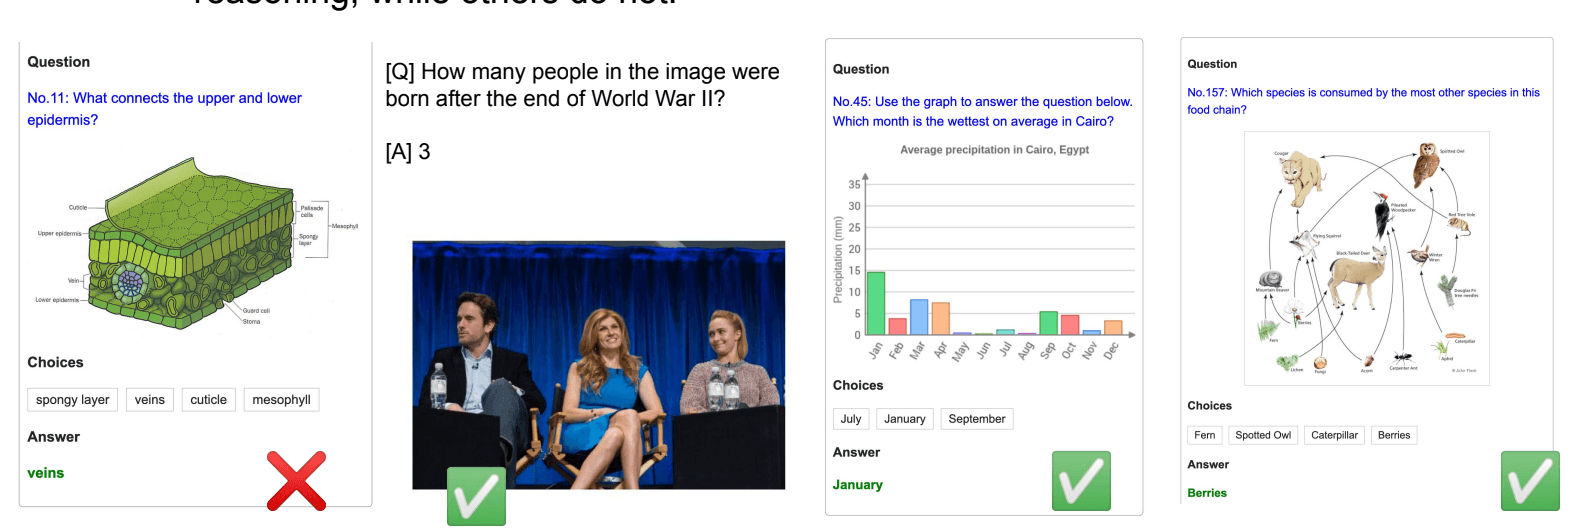1578x530 pixels.
Task: Click the food chain web diagram
Action: tap(1367, 258)
